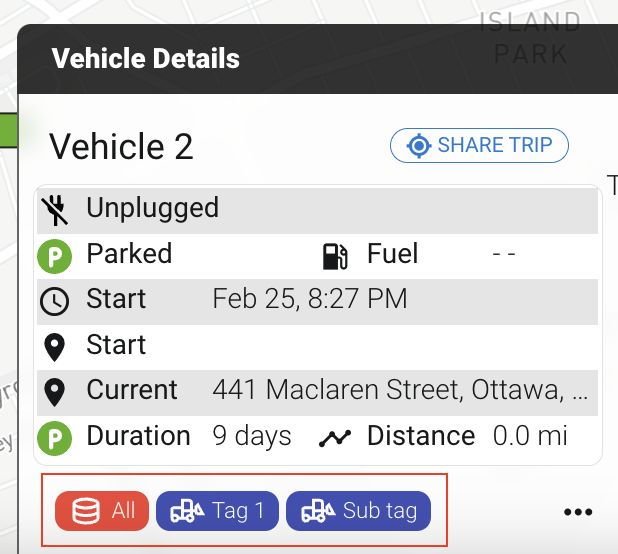The height and width of the screenshot is (554, 618).
Task: Click the Share Trip button
Action: pyautogui.click(x=479, y=146)
